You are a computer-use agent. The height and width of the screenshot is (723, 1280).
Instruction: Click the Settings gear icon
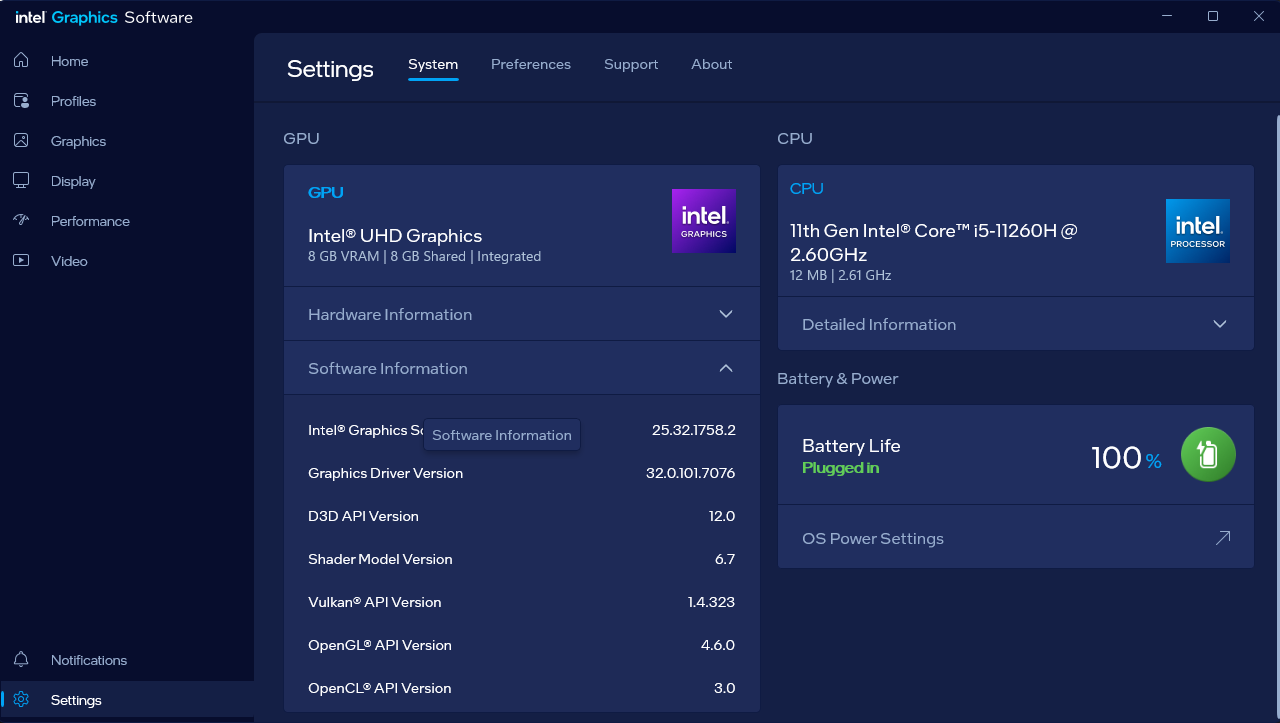point(21,700)
